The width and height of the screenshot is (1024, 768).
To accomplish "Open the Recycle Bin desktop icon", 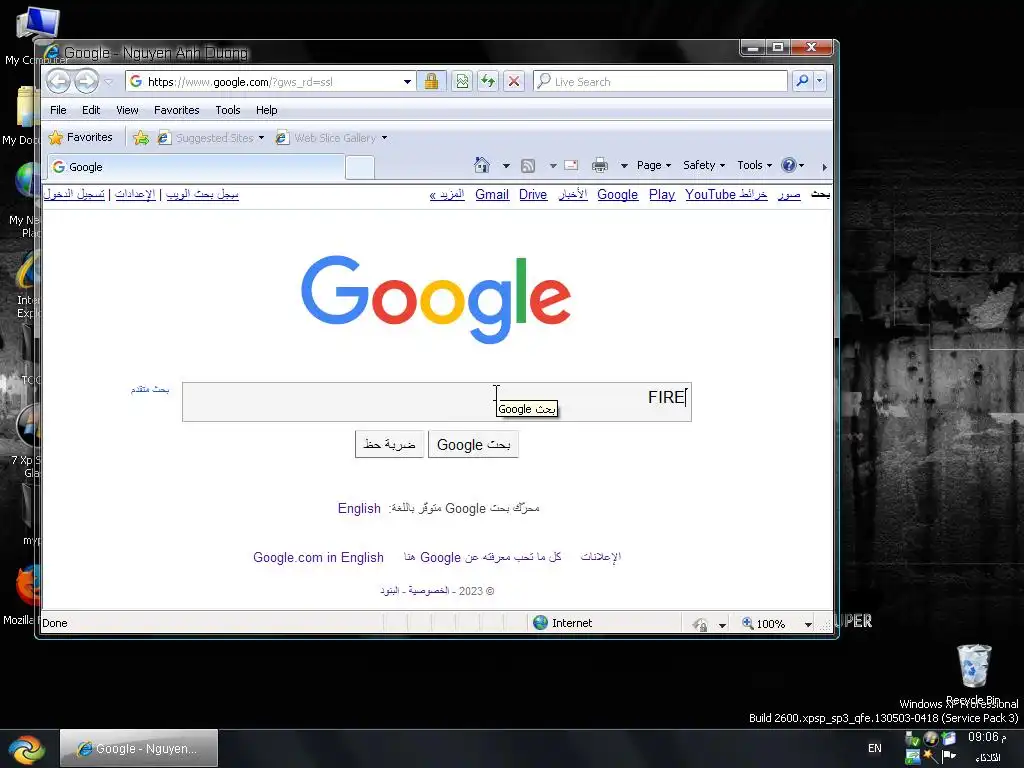I will 973,675.
